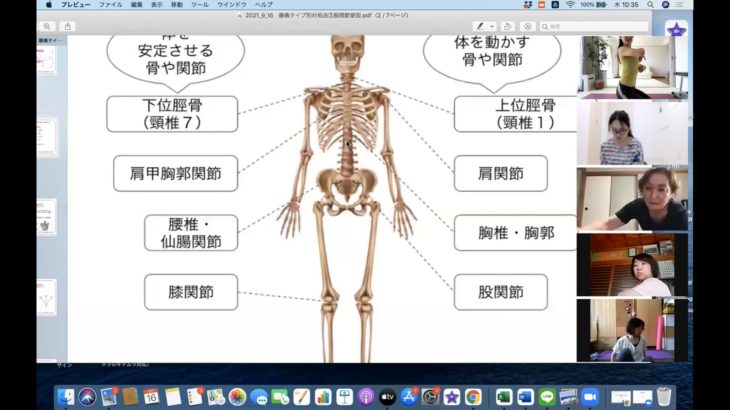Select the fourth page thumbnail in sidebar
The width and height of the screenshot is (730, 410).
click(x=47, y=297)
